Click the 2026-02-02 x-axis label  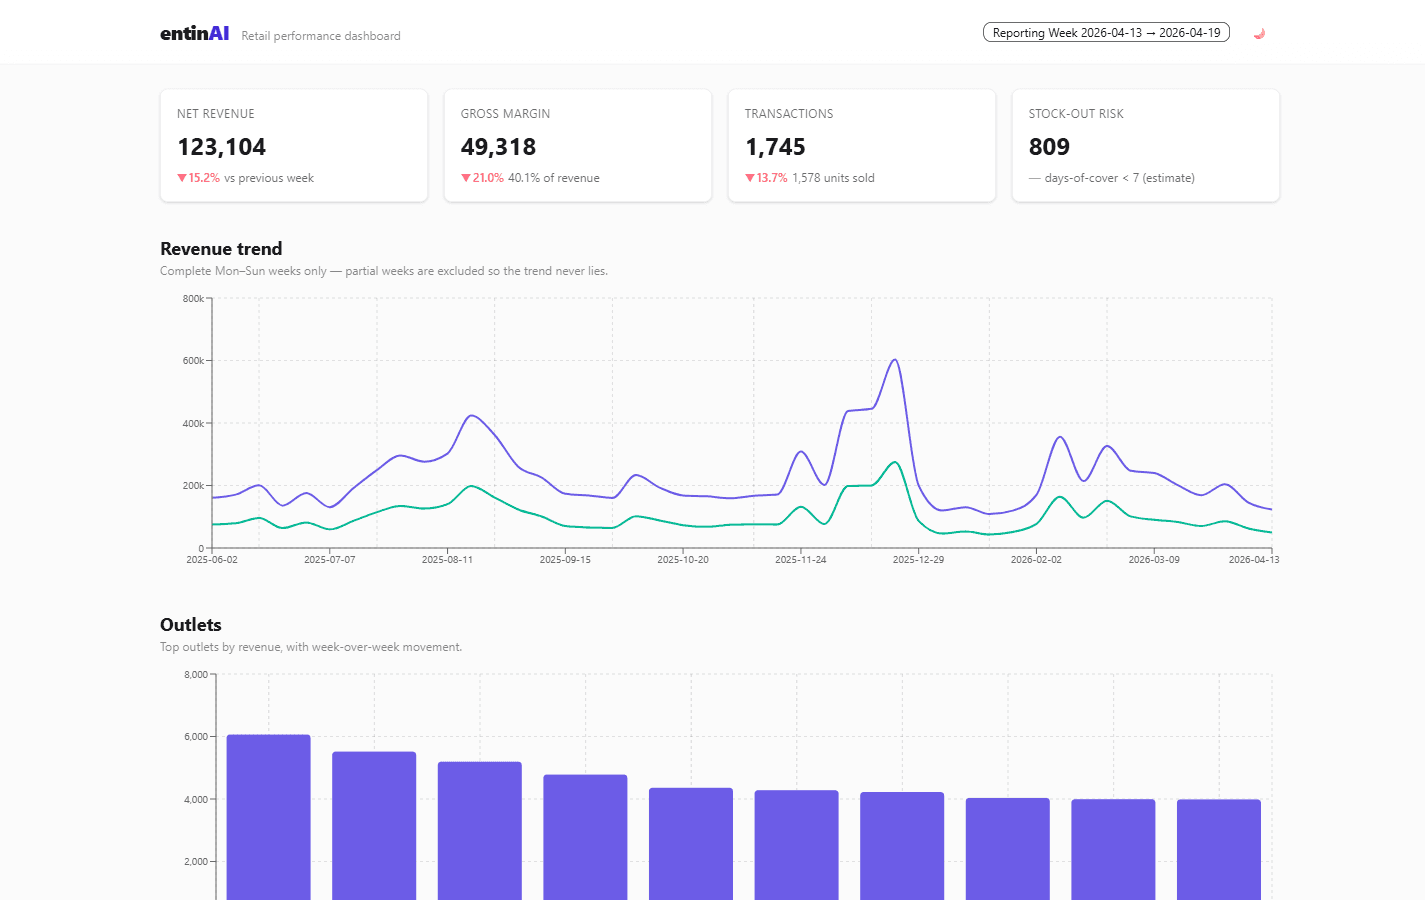click(1036, 560)
